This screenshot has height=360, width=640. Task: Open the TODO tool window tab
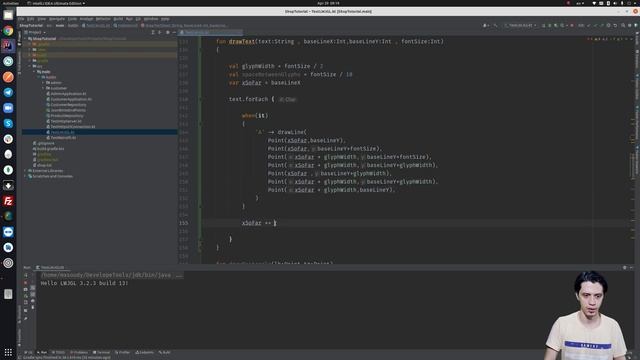pos(59,352)
